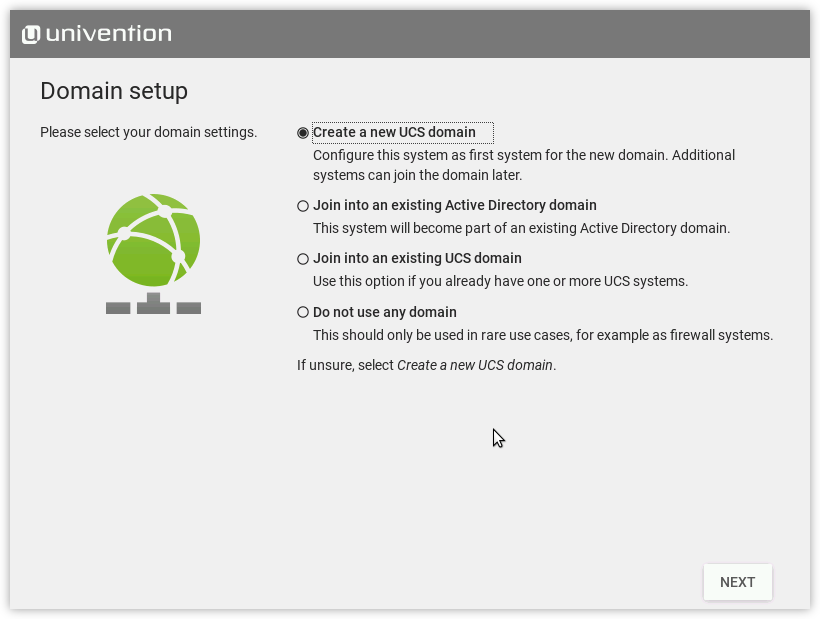Screen dimensions: 820x619
Task: Click the "Use this option if you already have" description
Action: pos(500,281)
